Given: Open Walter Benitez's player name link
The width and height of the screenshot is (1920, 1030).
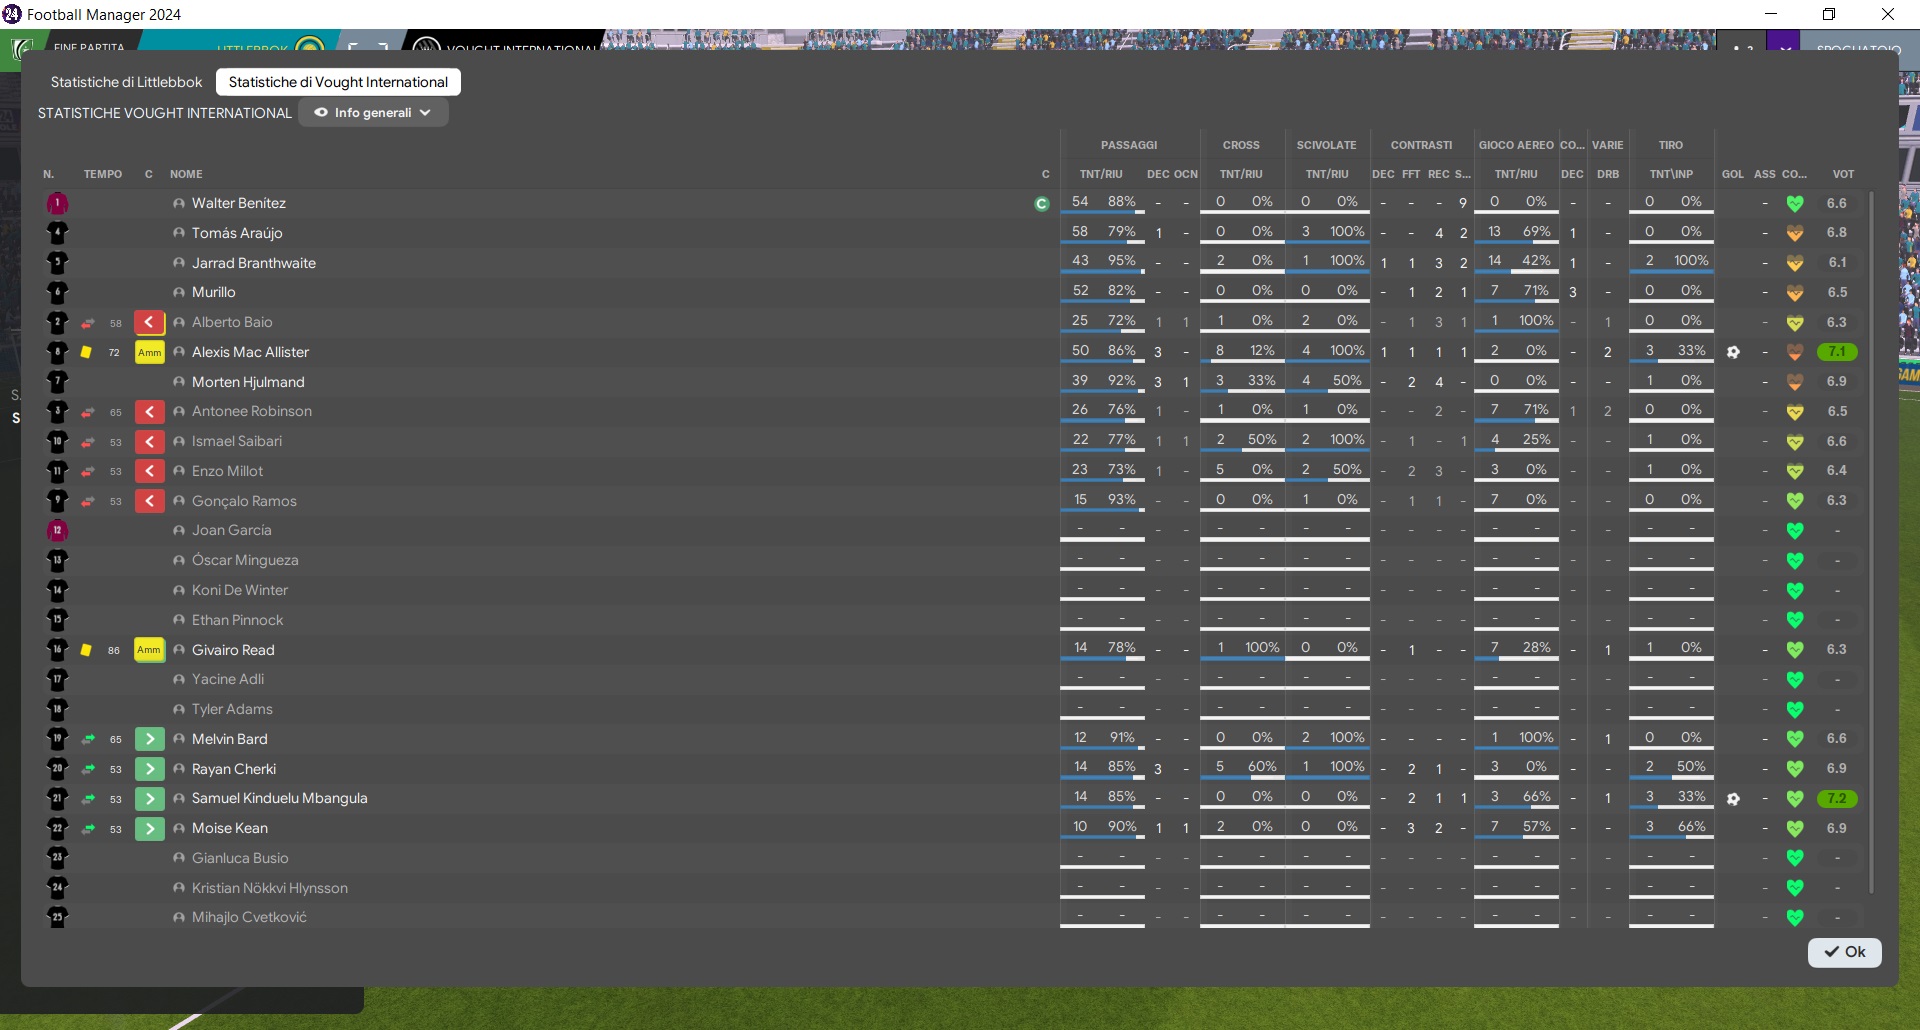Looking at the screenshot, I should tap(239, 203).
